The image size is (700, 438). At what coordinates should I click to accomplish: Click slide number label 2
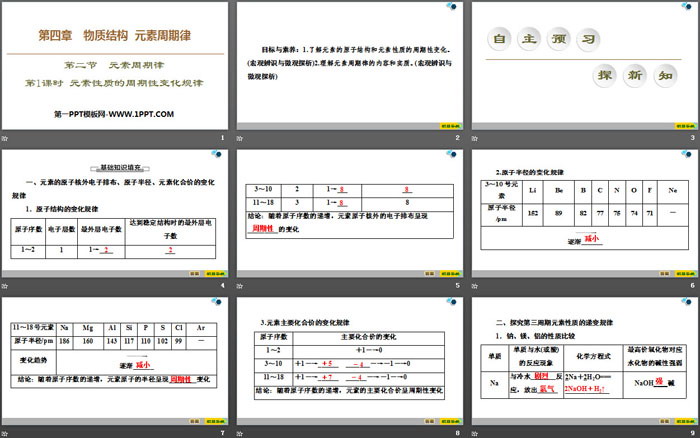coord(458,138)
